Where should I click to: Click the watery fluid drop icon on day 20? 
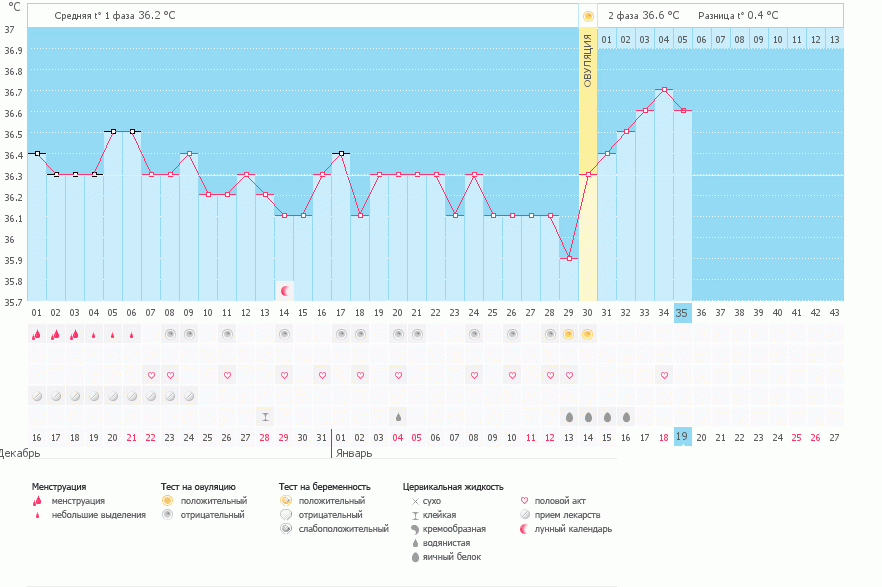tap(398, 416)
